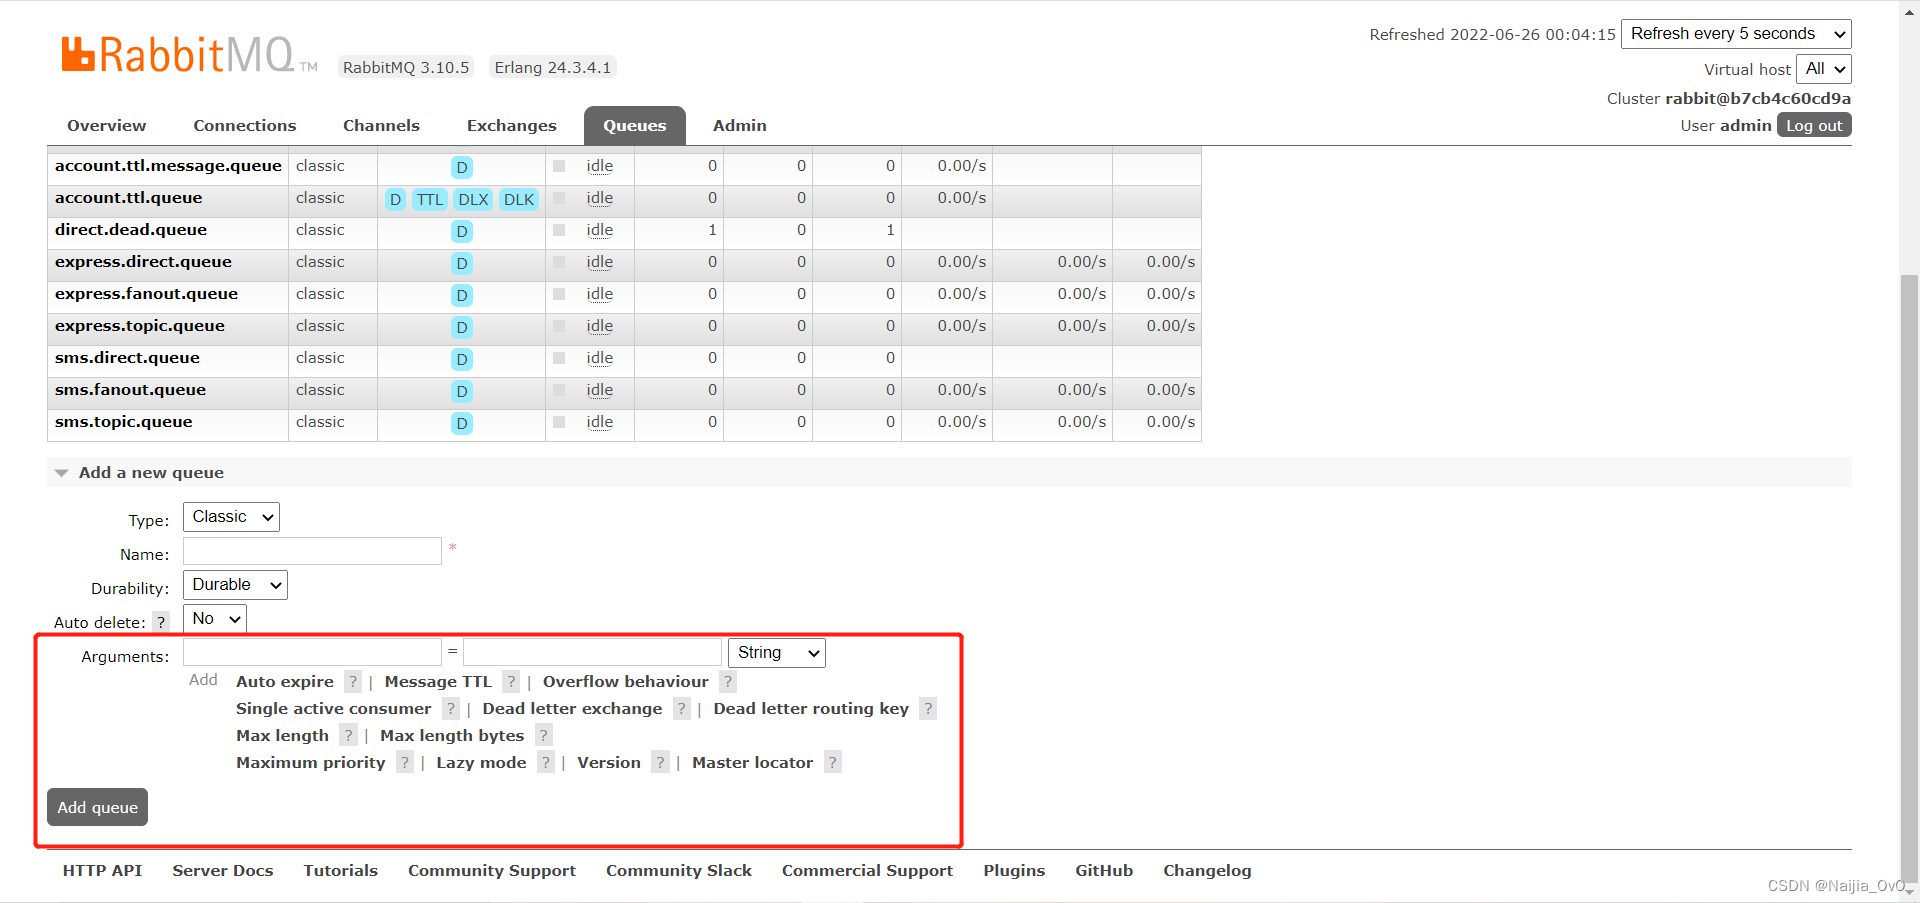This screenshot has height=903, width=1920.
Task: Open help icon for Single active consumer
Action: pos(451,709)
